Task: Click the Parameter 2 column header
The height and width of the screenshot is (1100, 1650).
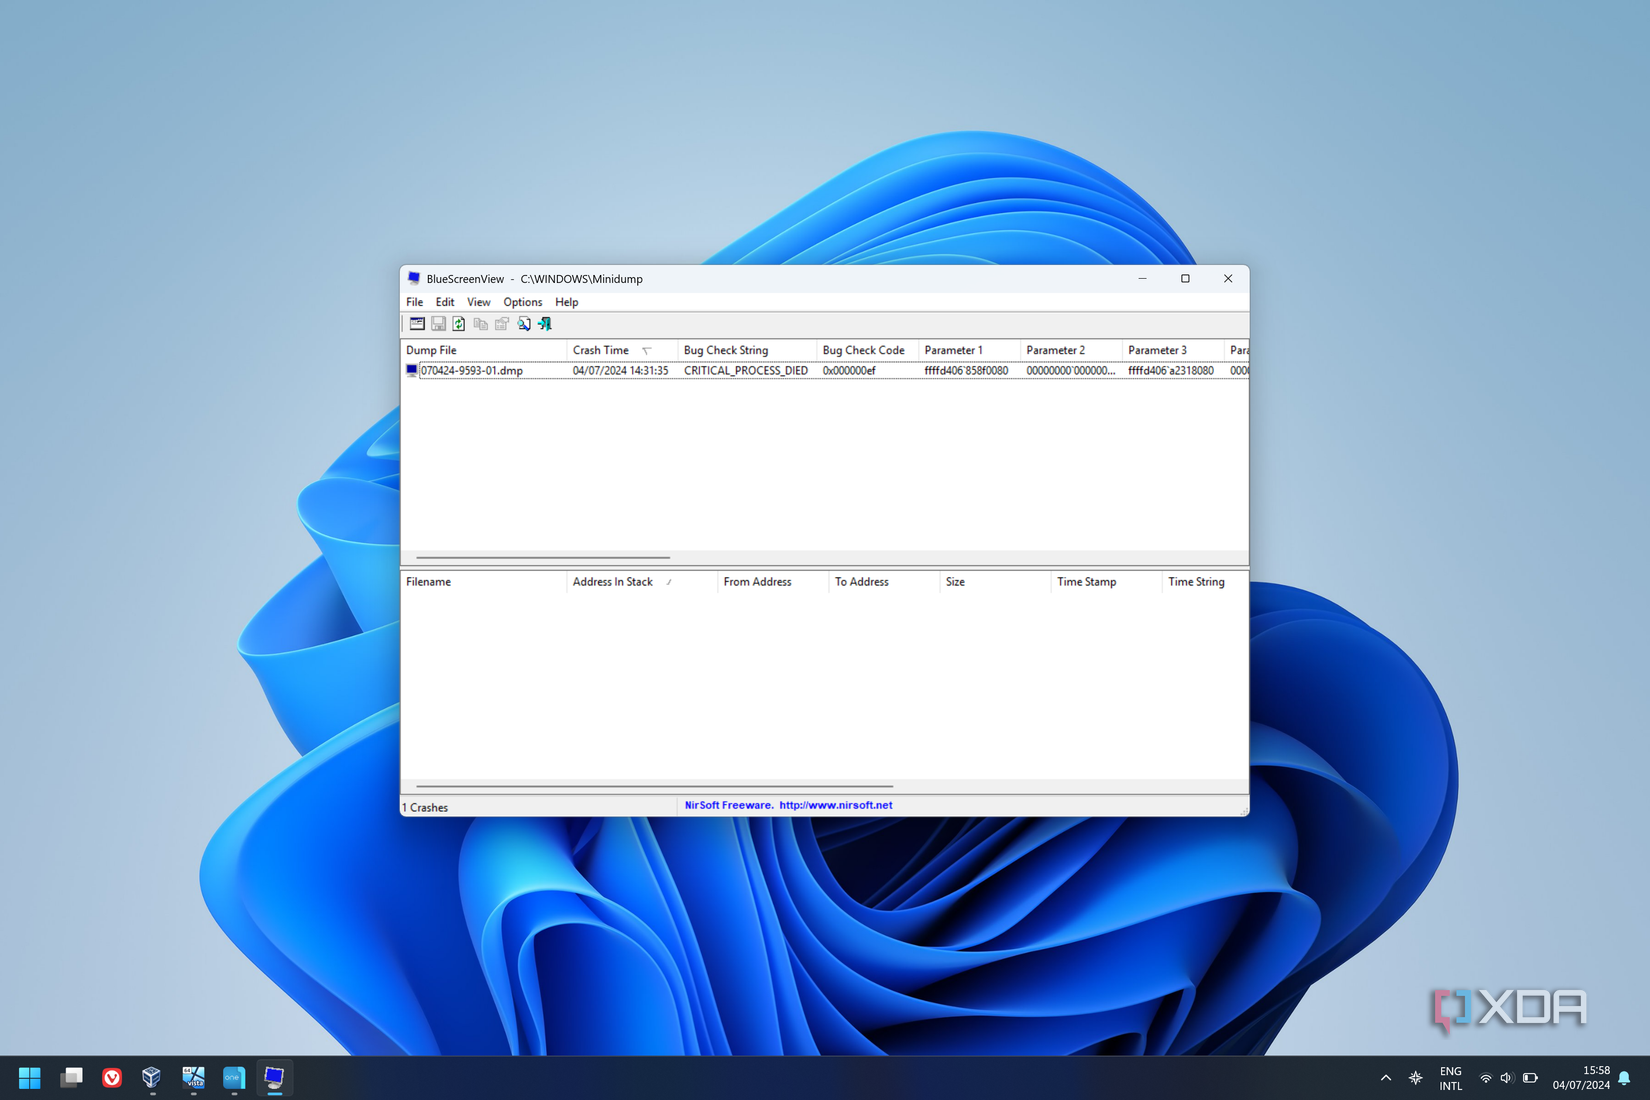Action: [x=1072, y=350]
